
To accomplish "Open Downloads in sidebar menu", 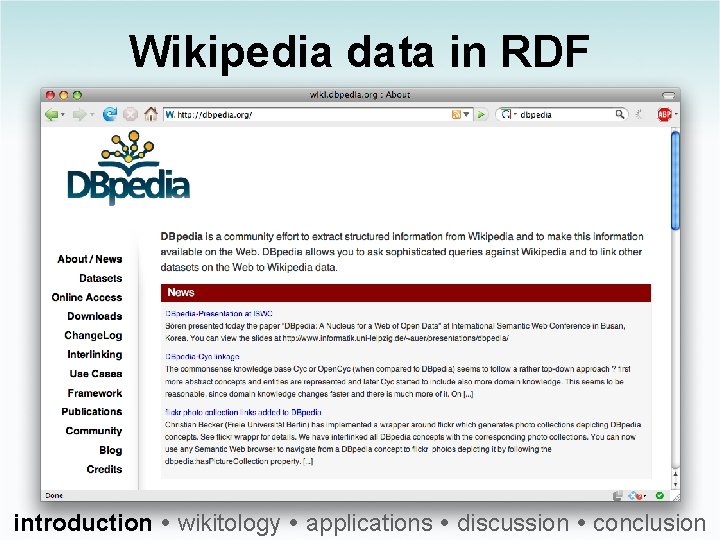I will (x=95, y=316).
